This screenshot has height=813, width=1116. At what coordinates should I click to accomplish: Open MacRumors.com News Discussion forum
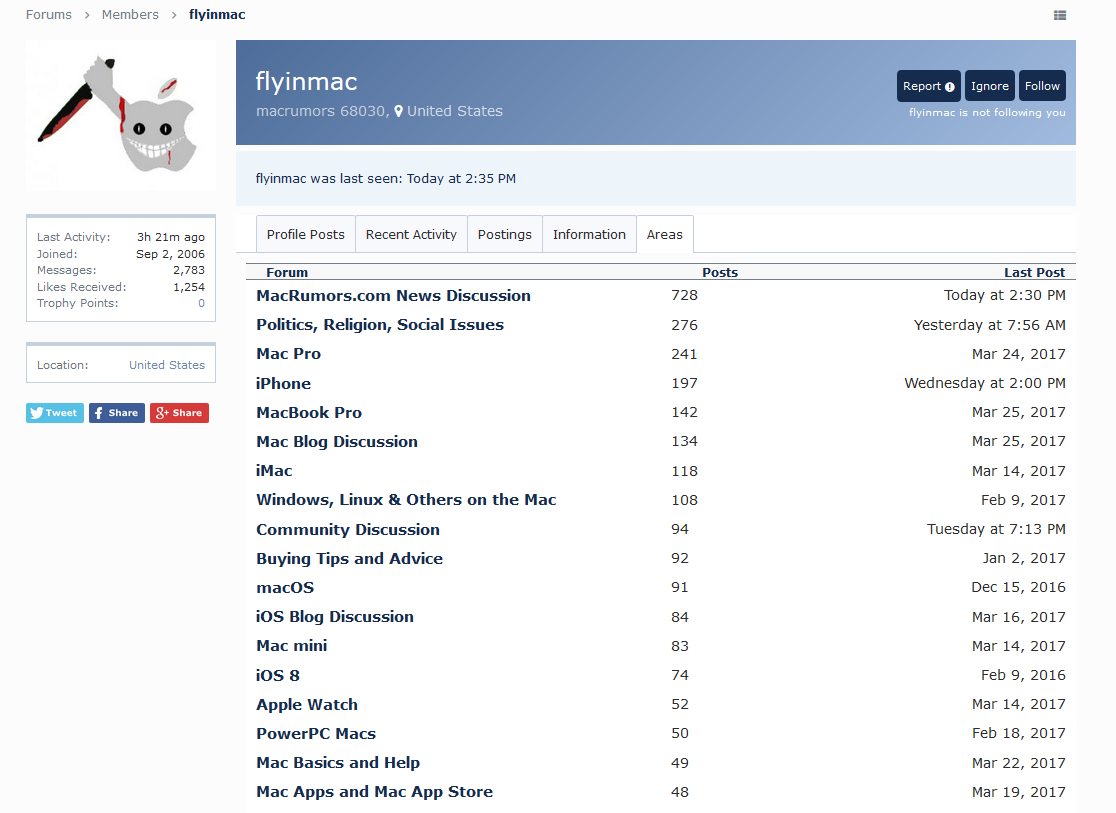click(x=394, y=295)
